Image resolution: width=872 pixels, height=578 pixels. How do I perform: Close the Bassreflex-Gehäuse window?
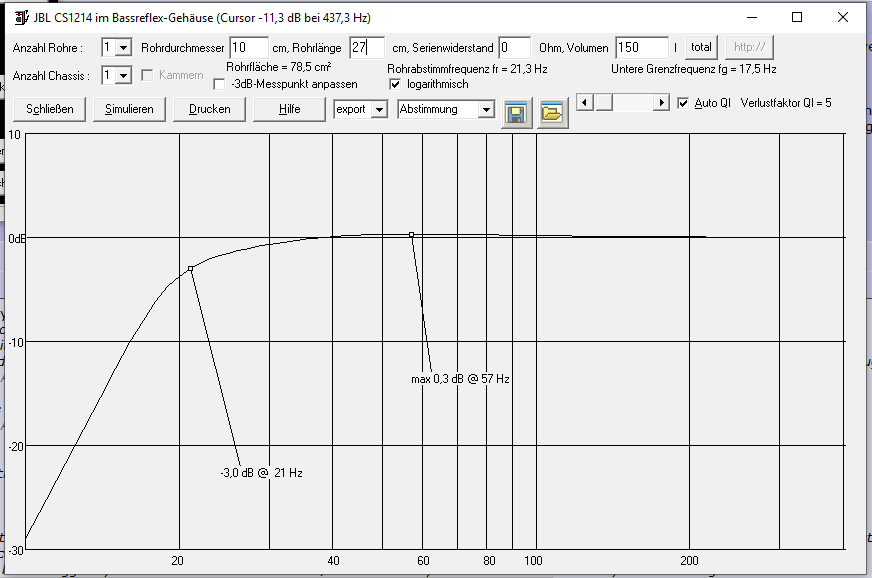(843, 17)
